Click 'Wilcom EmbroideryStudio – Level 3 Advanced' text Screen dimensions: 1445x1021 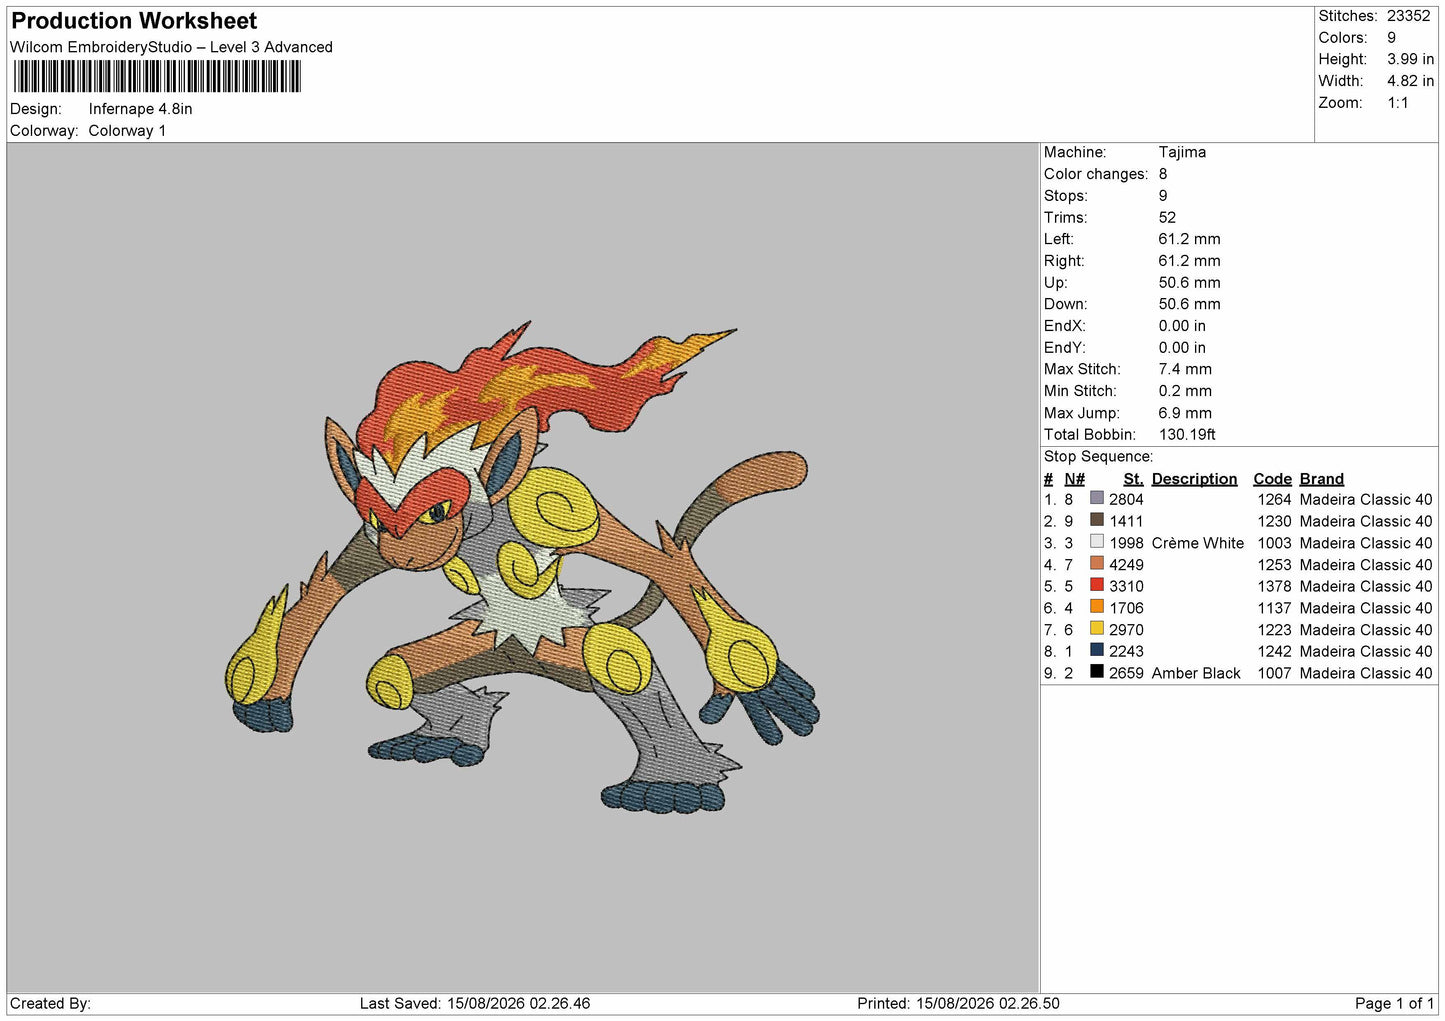coord(171,47)
